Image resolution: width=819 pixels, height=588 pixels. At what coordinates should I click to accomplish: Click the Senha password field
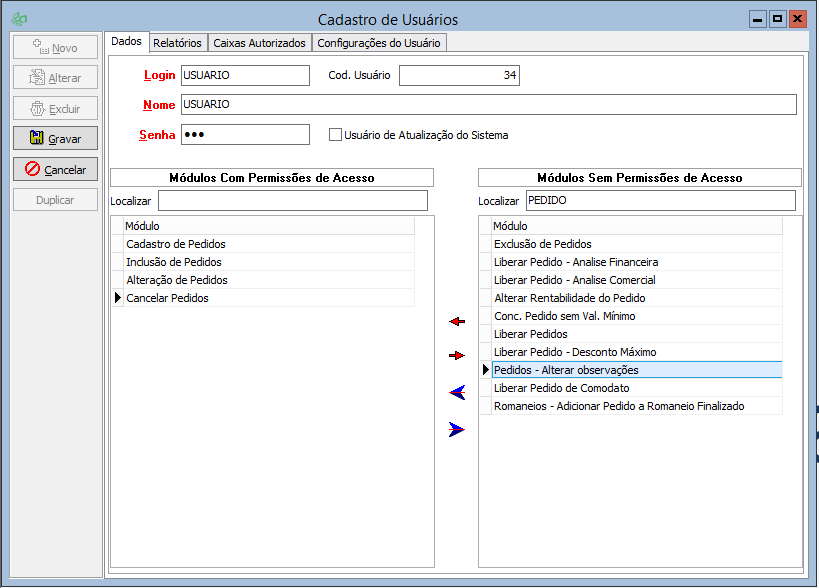pos(245,135)
